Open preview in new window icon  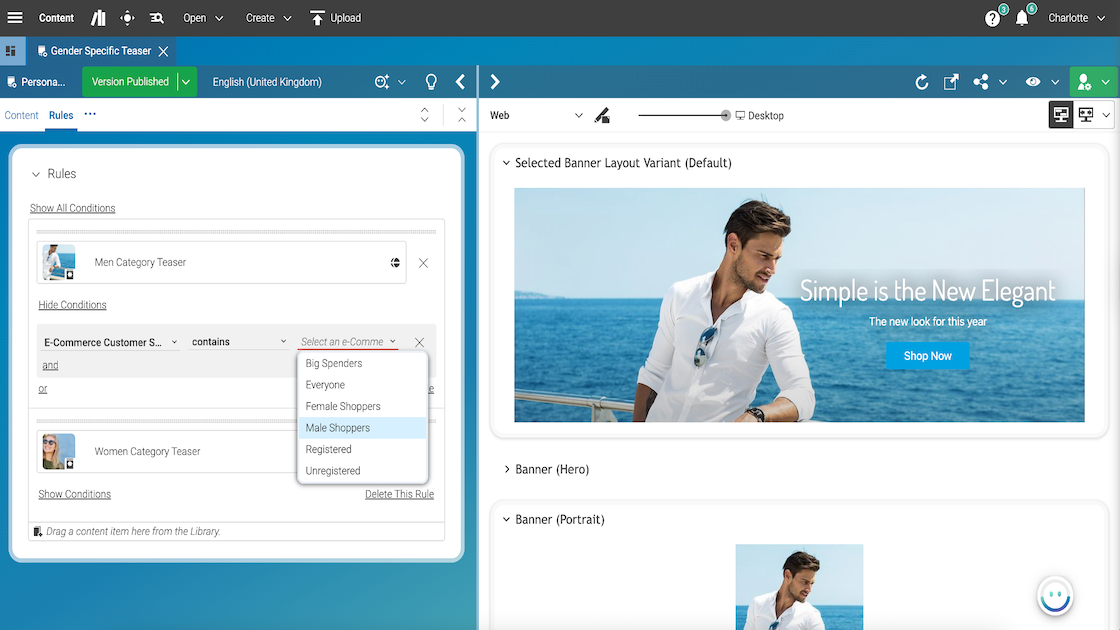point(951,82)
